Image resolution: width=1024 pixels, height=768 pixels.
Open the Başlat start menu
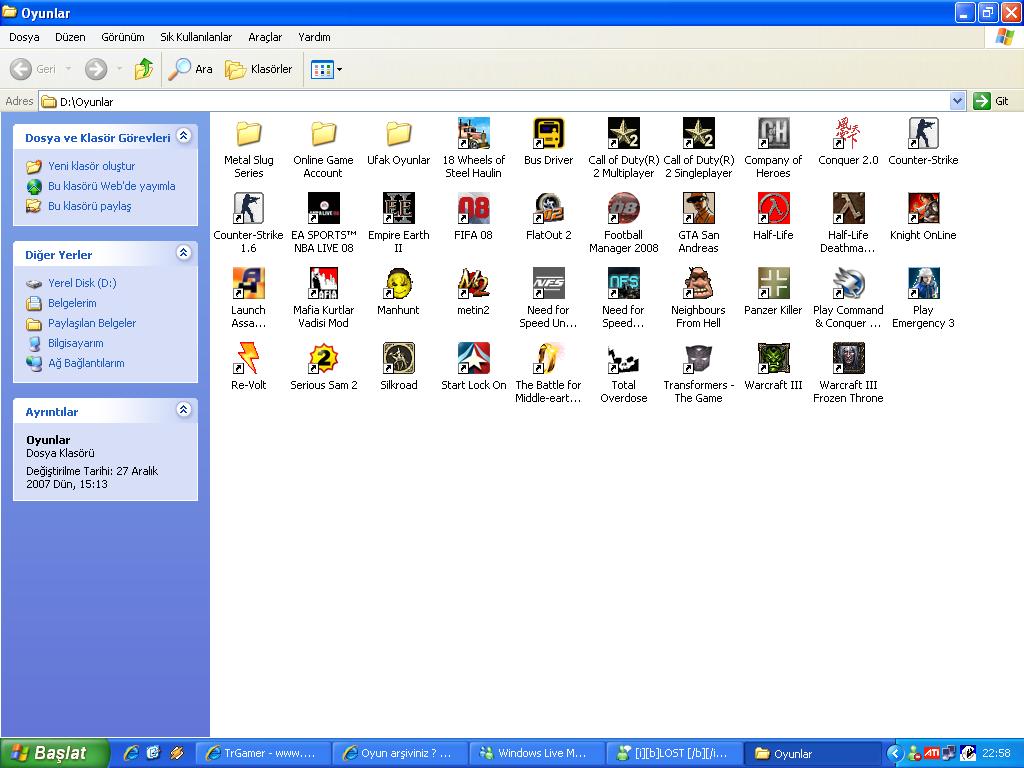pyautogui.click(x=54, y=753)
